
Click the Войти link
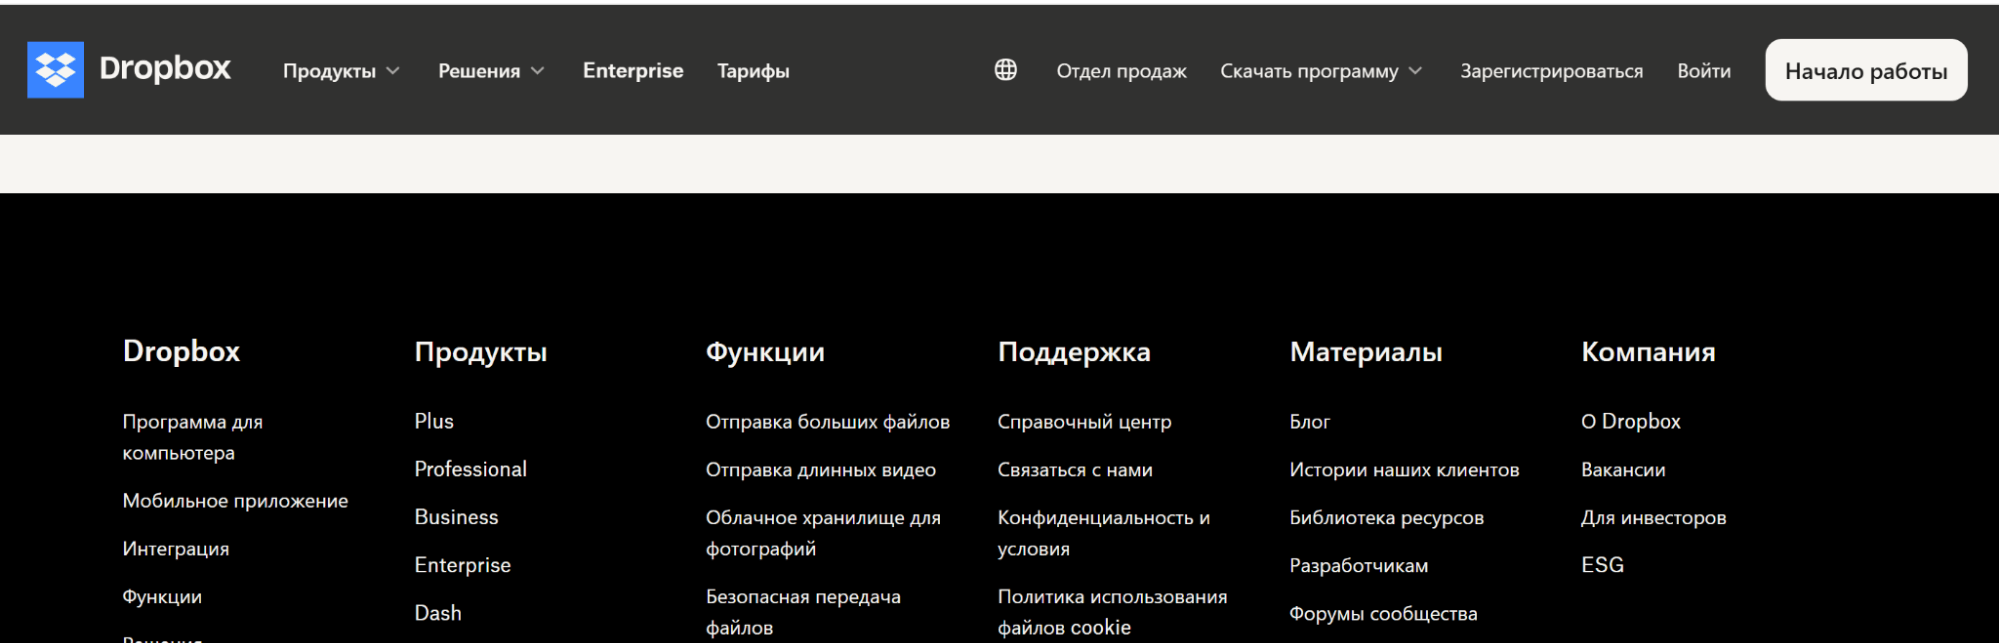click(1704, 71)
